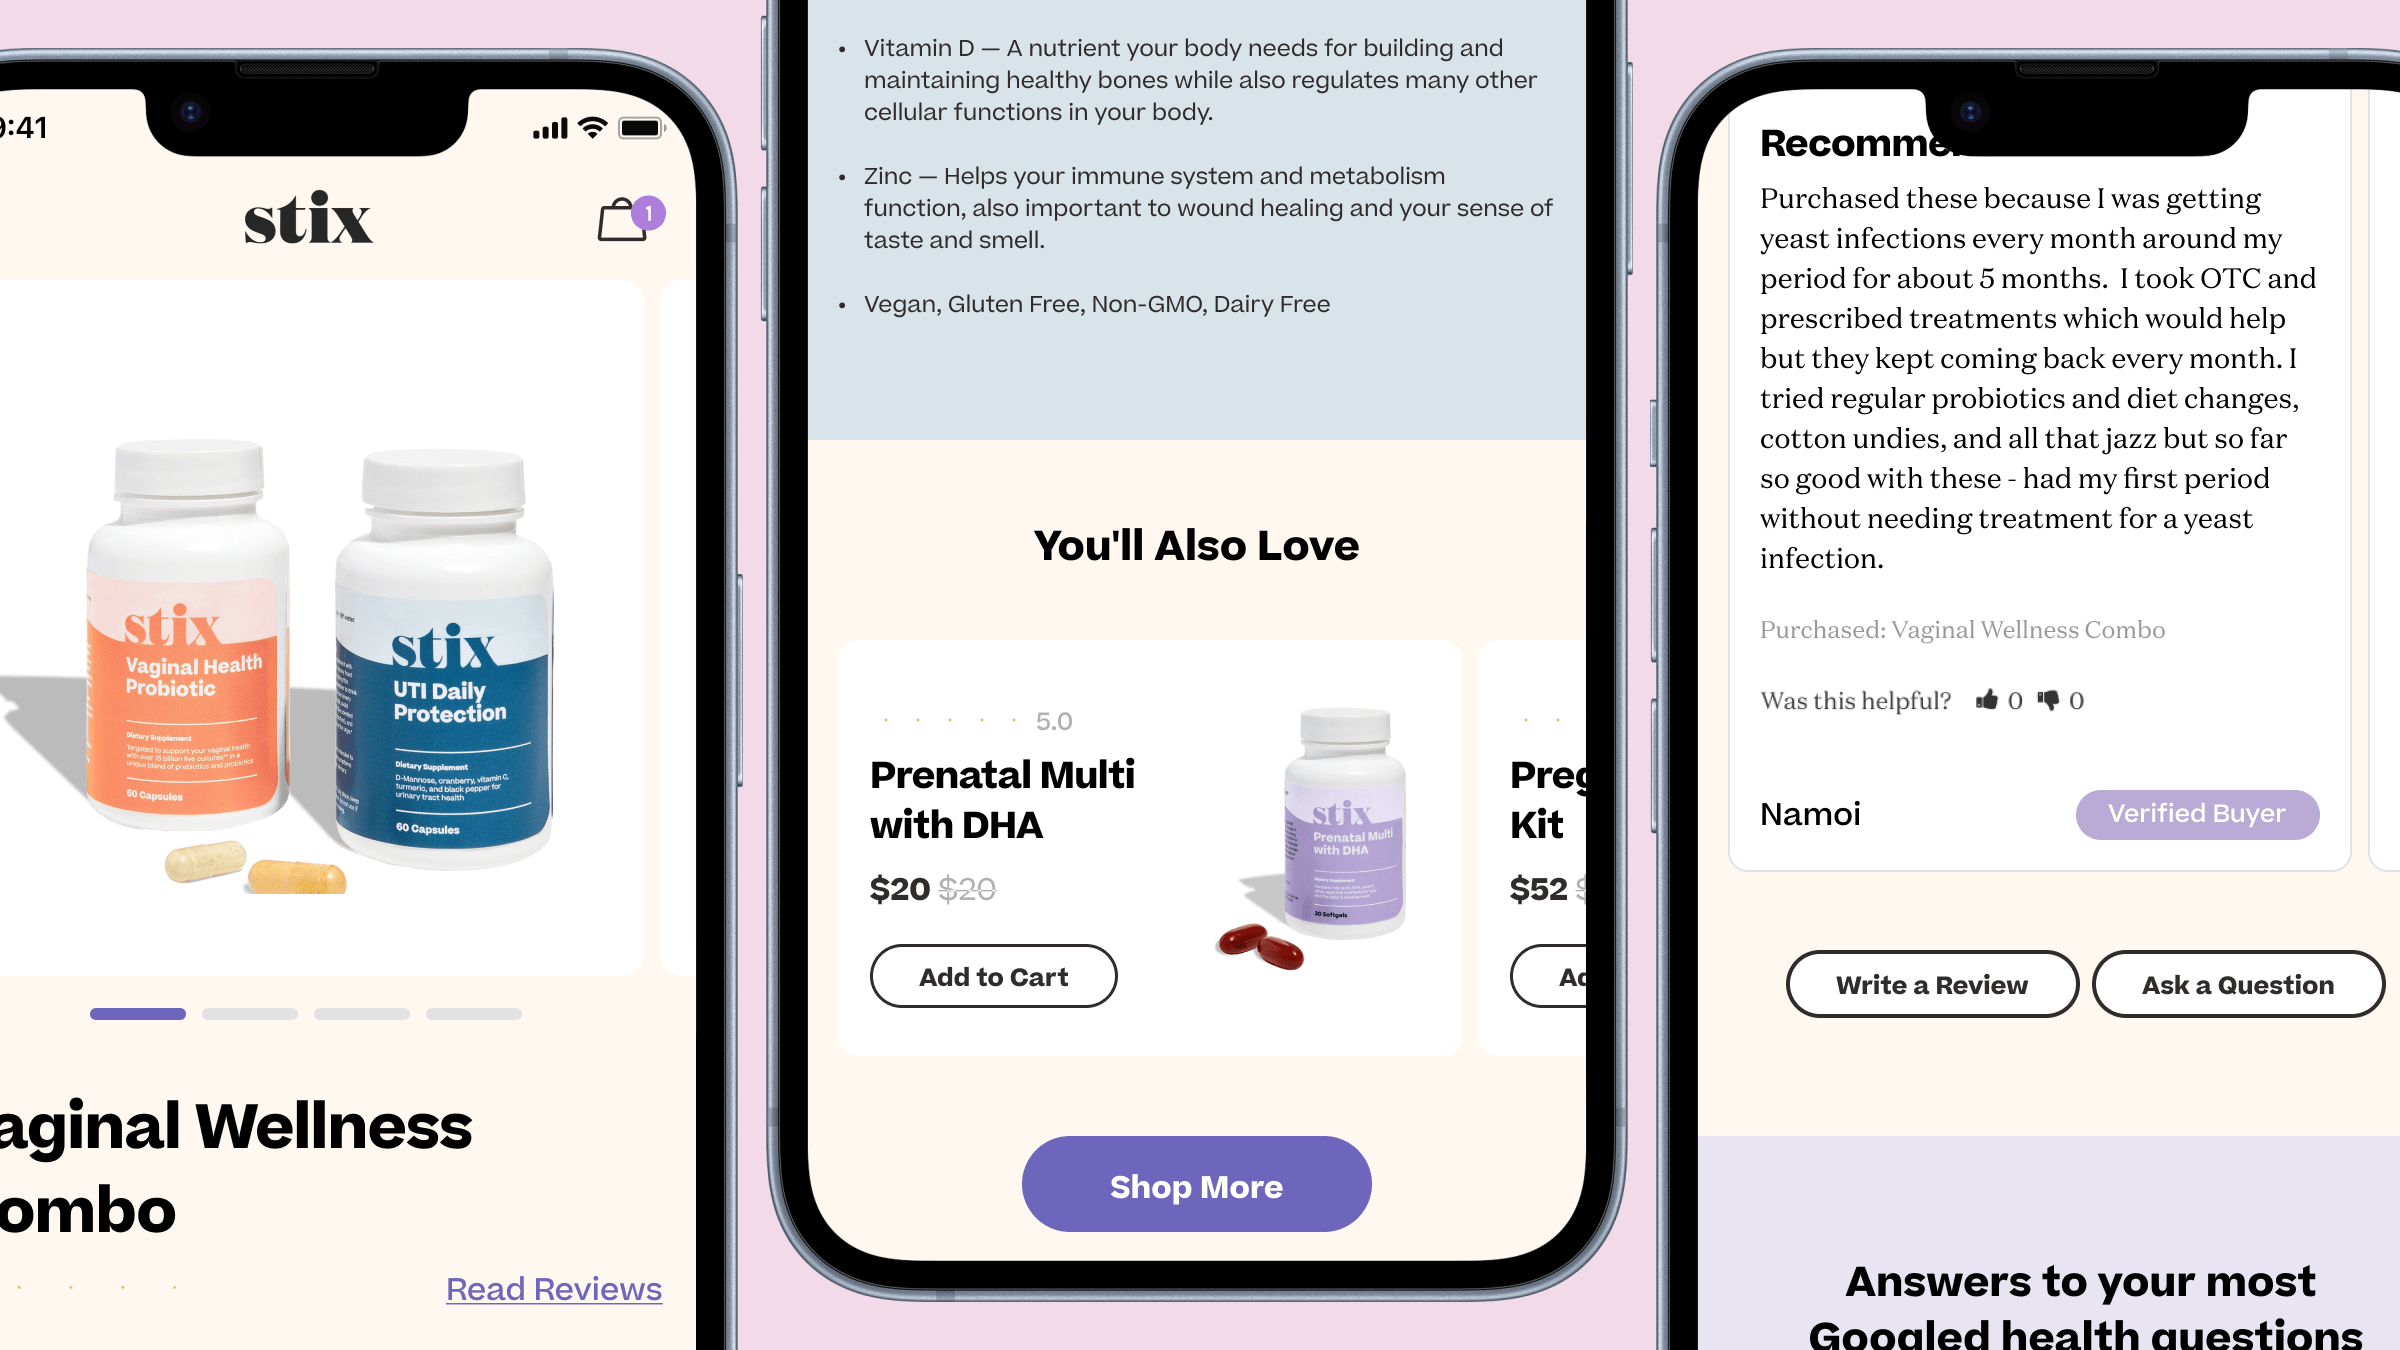The width and height of the screenshot is (2400, 1350).
Task: Tap the Verified Buyer badge icon
Action: [2196, 813]
